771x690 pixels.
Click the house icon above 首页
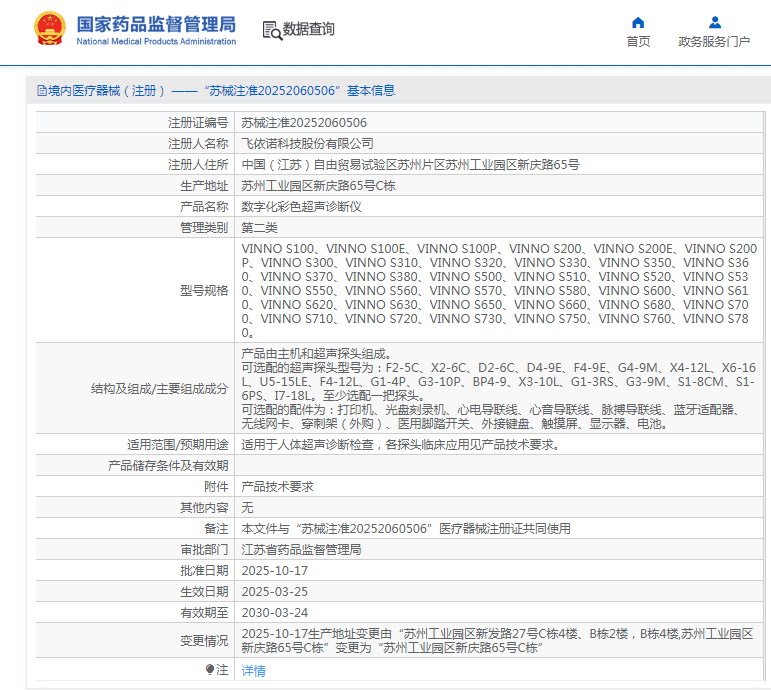tap(638, 22)
